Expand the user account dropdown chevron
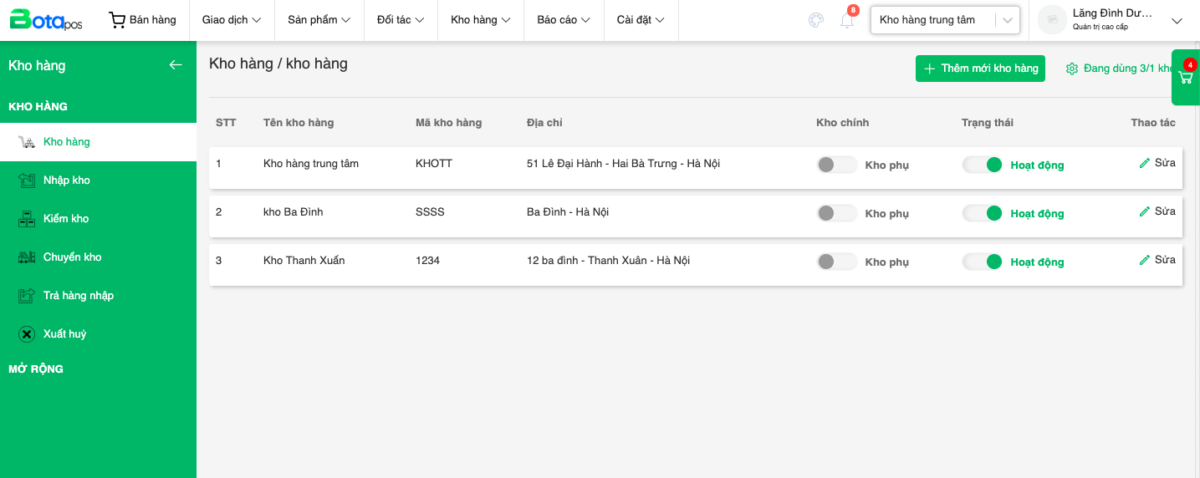The height and width of the screenshot is (478, 1200). 1175,20
